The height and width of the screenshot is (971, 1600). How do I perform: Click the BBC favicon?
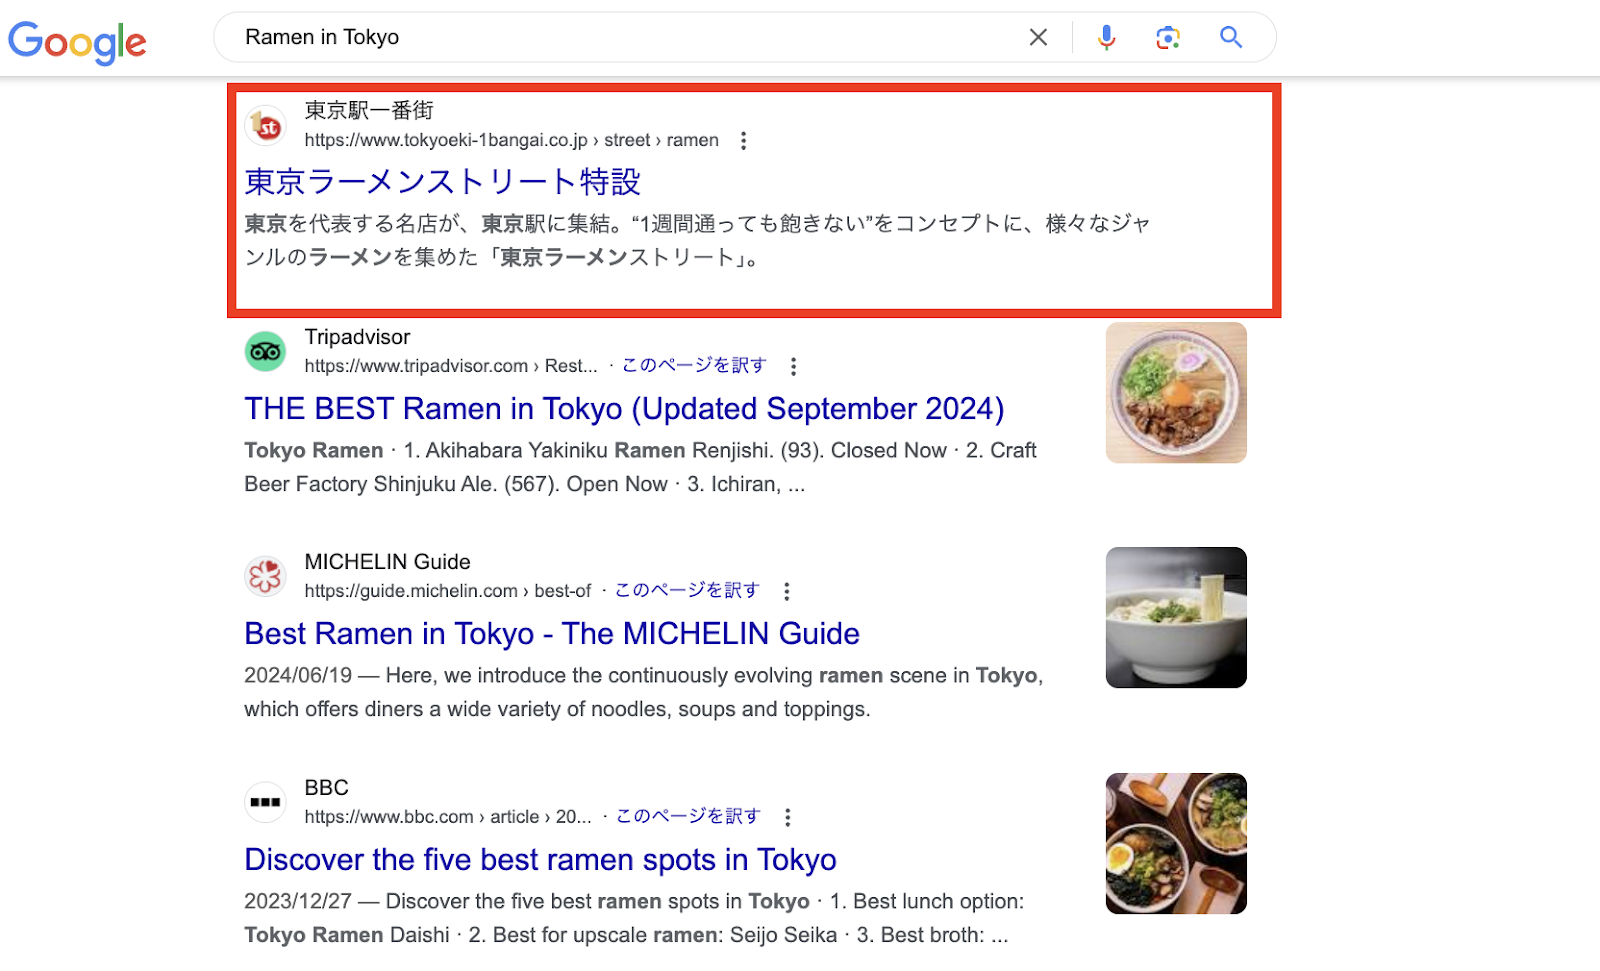tap(266, 802)
